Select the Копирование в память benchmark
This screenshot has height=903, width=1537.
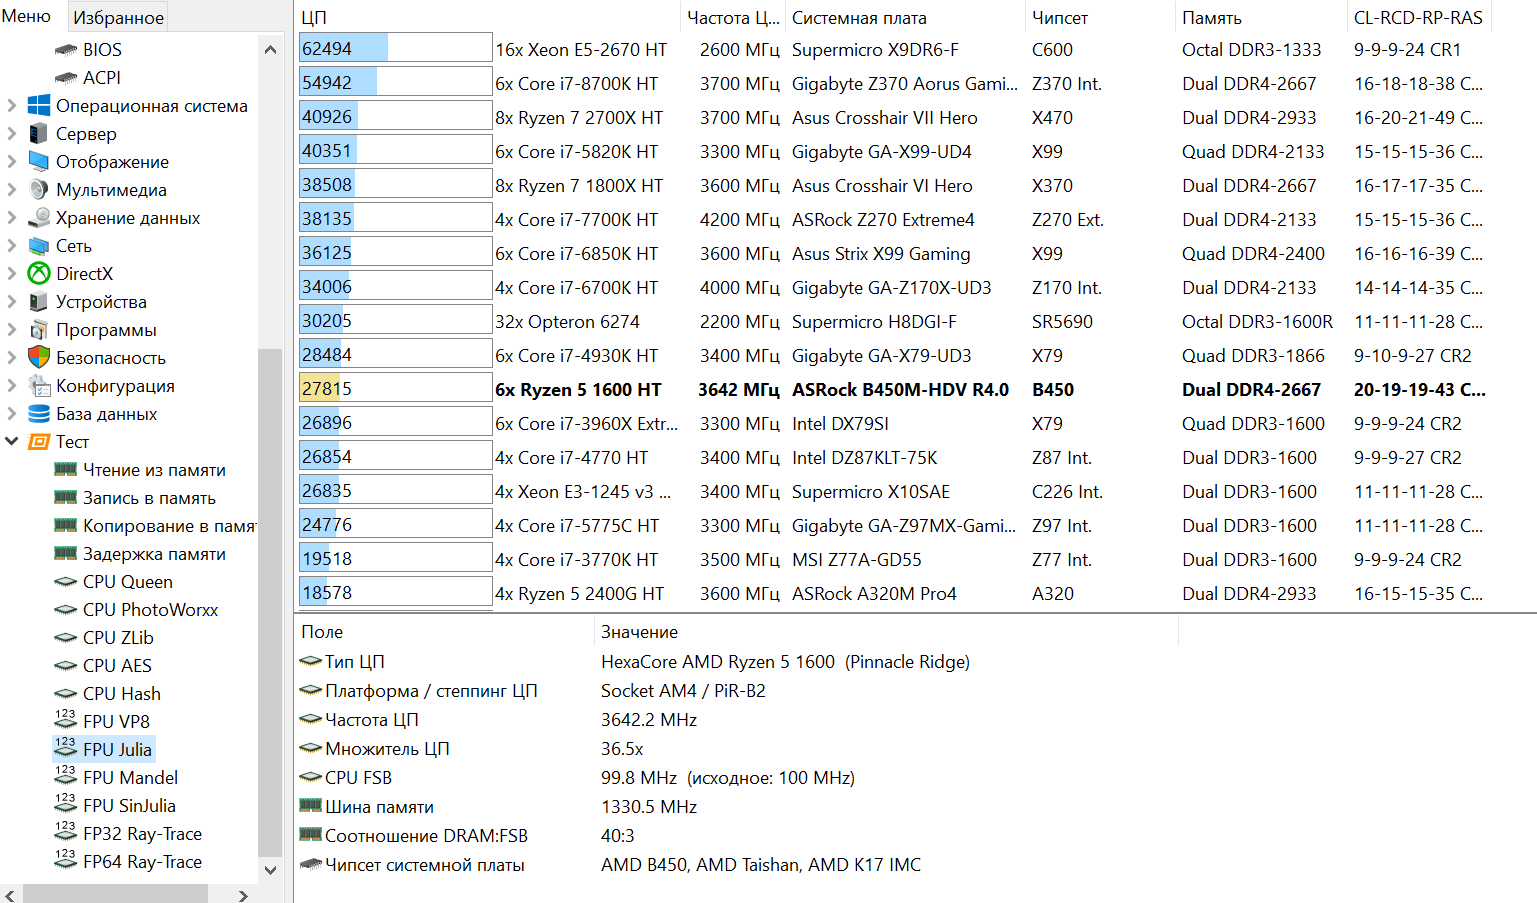[169, 526]
